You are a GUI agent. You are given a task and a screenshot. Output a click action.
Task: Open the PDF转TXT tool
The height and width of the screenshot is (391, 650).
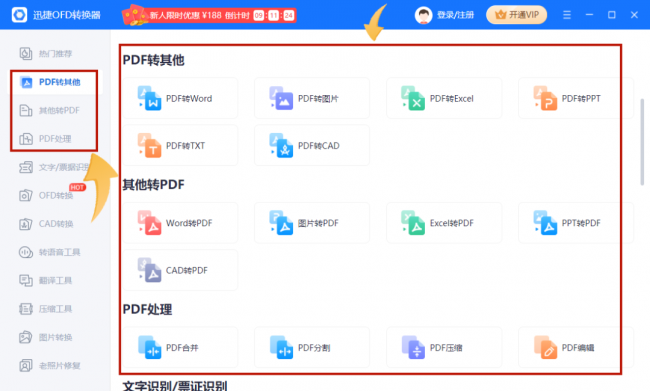tap(180, 146)
